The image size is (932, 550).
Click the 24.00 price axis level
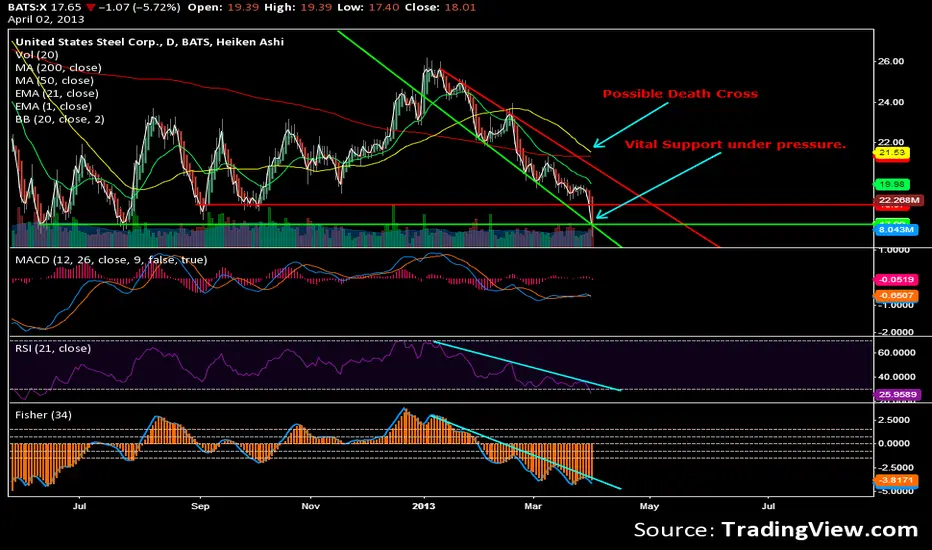(890, 102)
